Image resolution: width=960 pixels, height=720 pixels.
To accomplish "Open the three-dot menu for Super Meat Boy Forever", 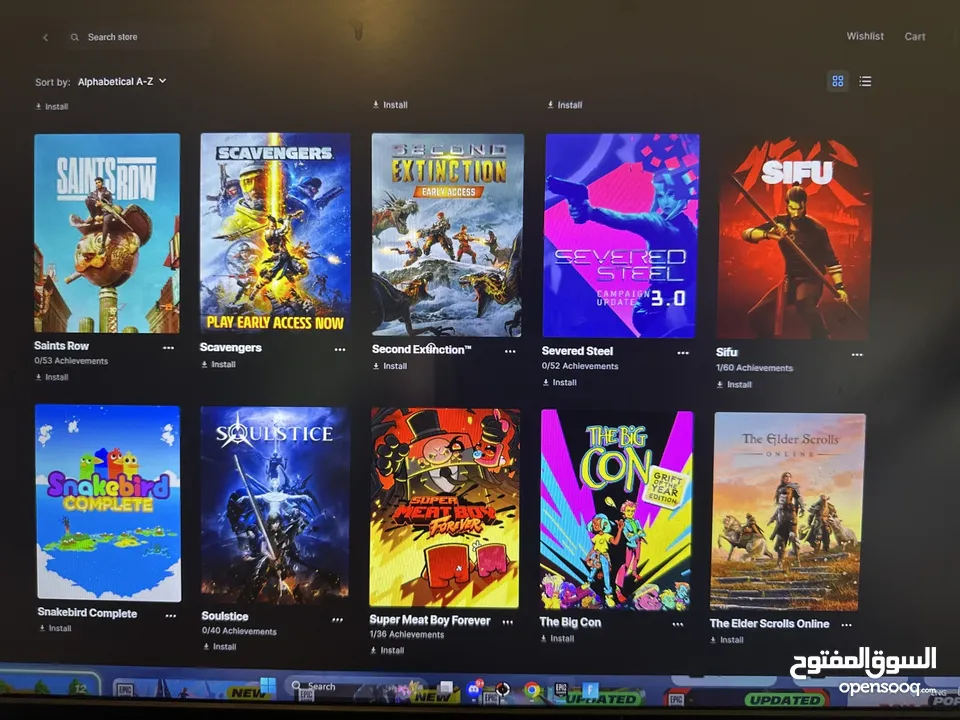I will coord(508,622).
